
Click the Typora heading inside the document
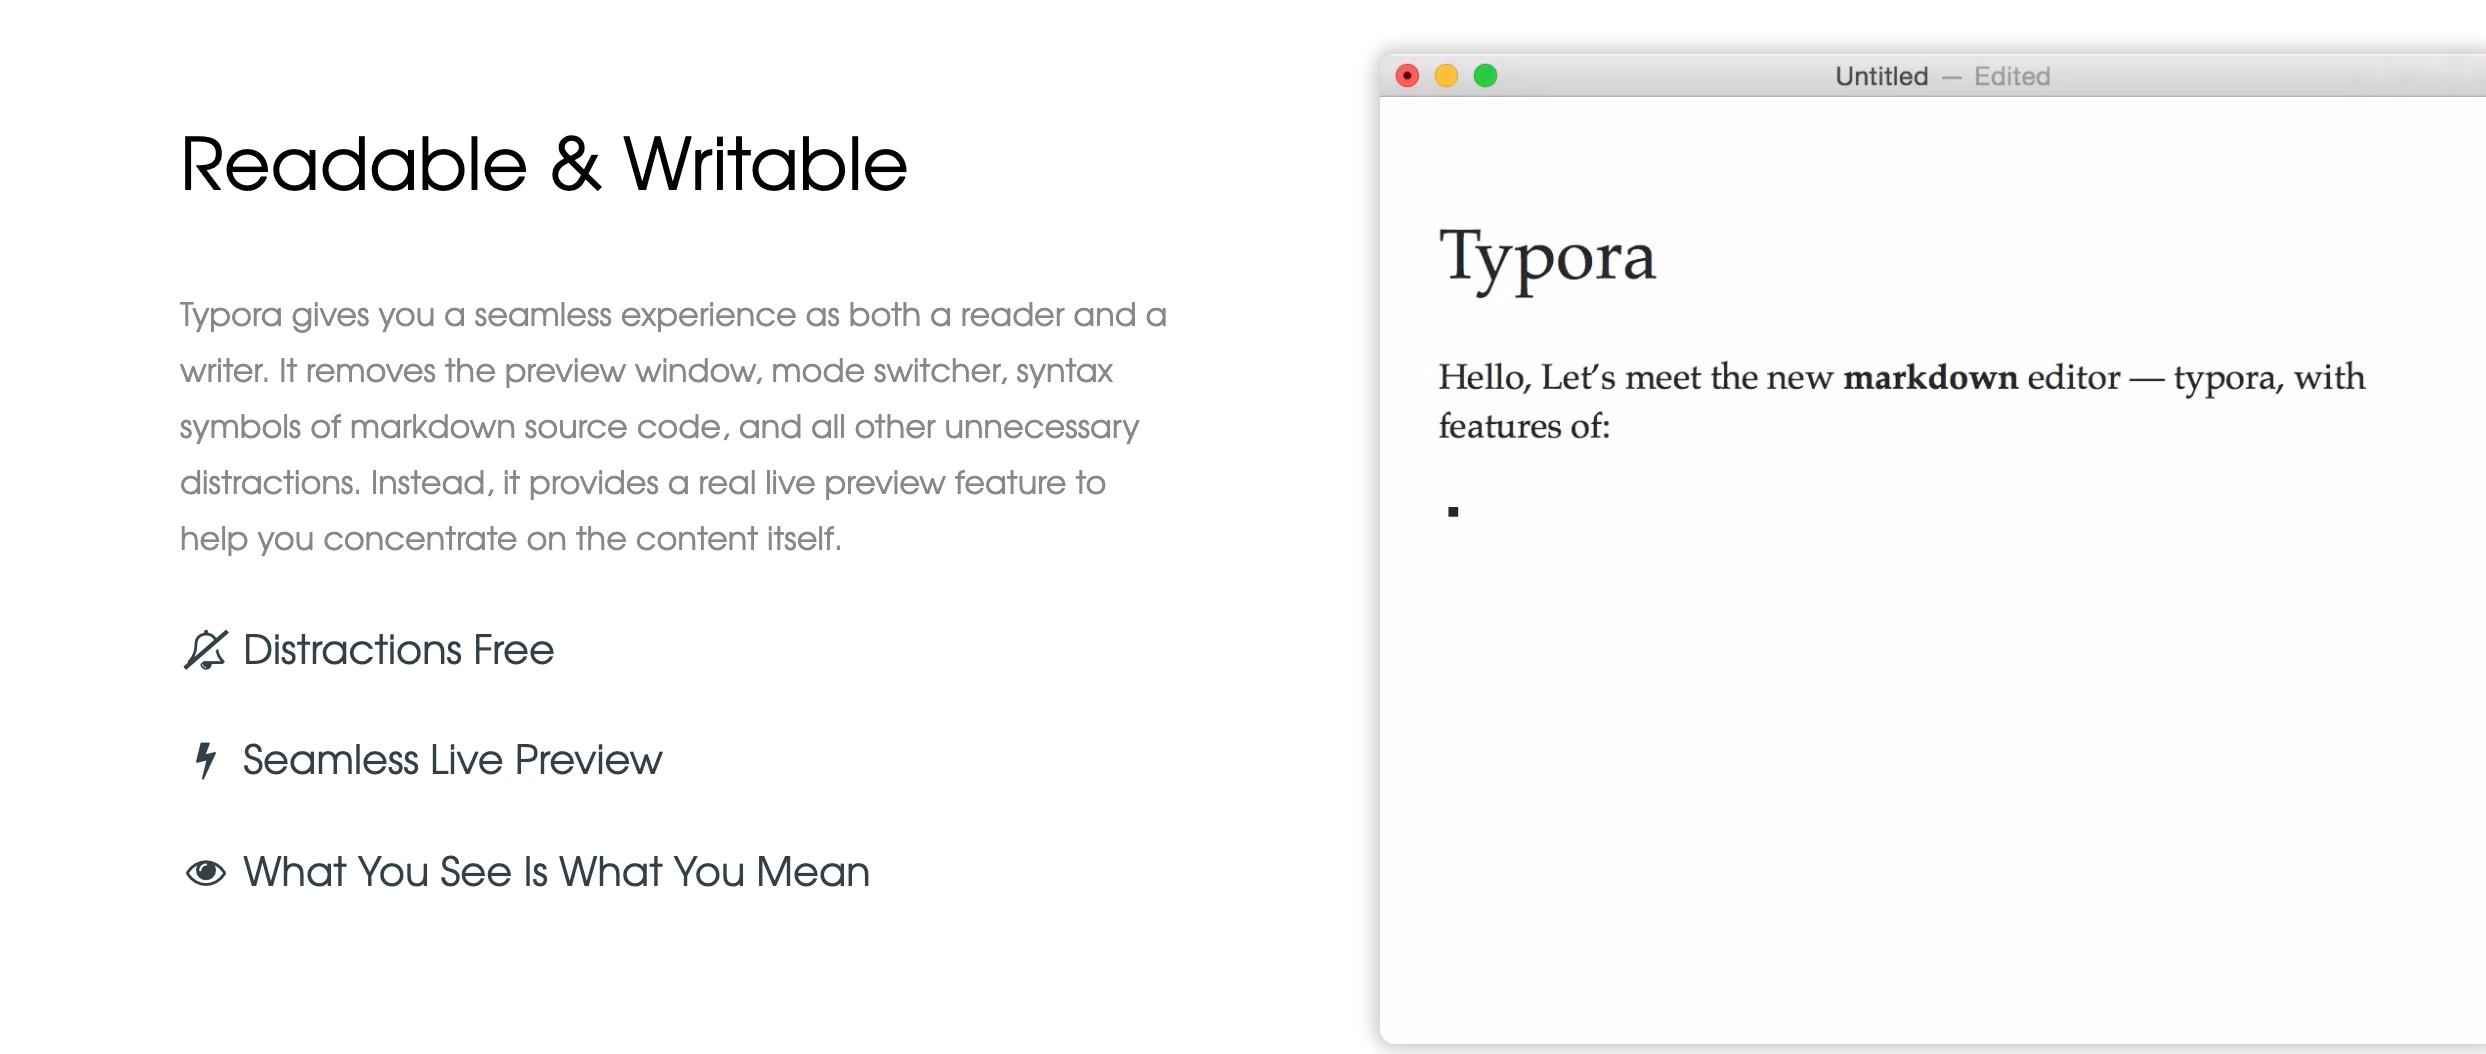tap(1546, 257)
